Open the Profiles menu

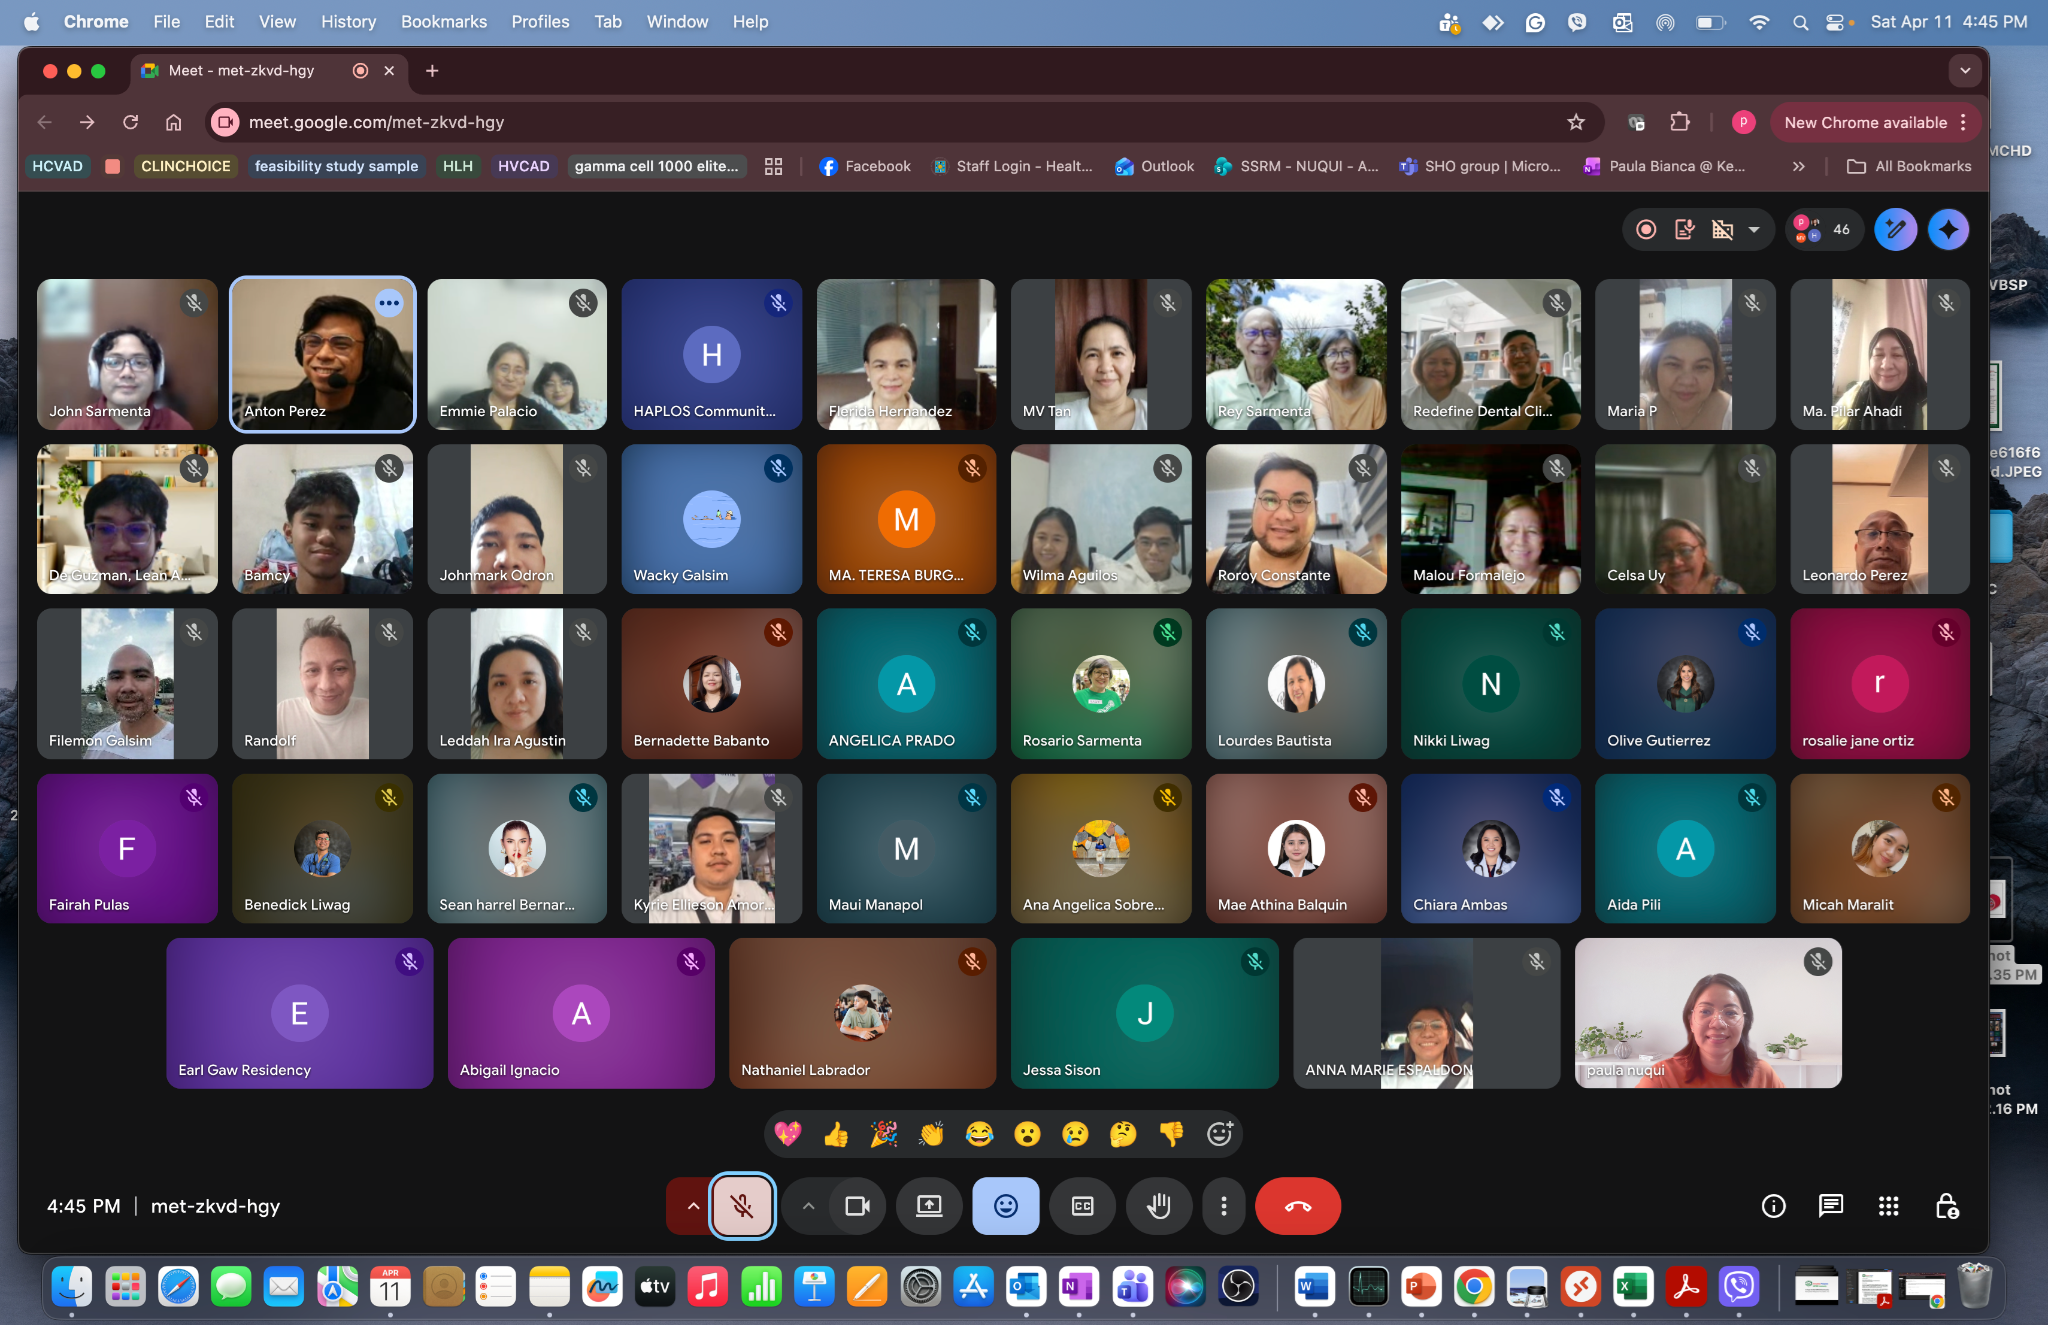[540, 21]
